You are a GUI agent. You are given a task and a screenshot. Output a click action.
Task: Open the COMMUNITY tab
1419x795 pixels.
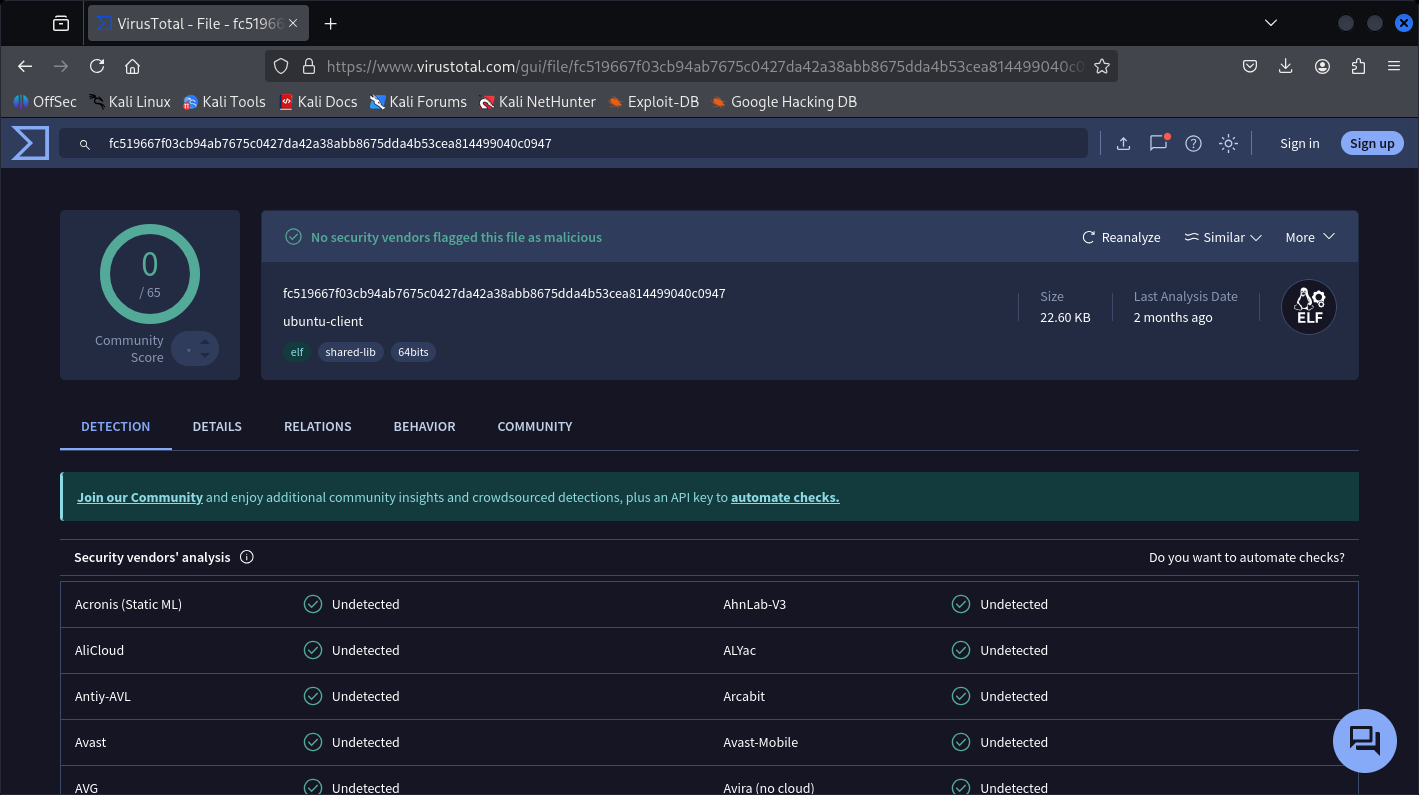tap(535, 426)
